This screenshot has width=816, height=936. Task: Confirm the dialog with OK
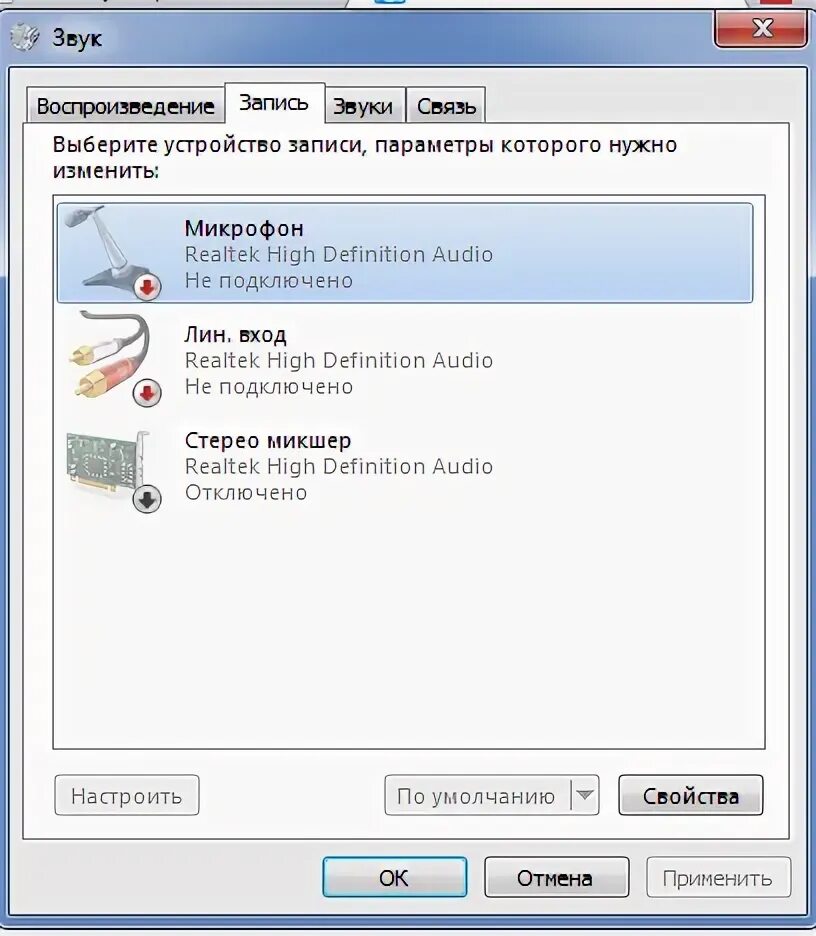395,878
